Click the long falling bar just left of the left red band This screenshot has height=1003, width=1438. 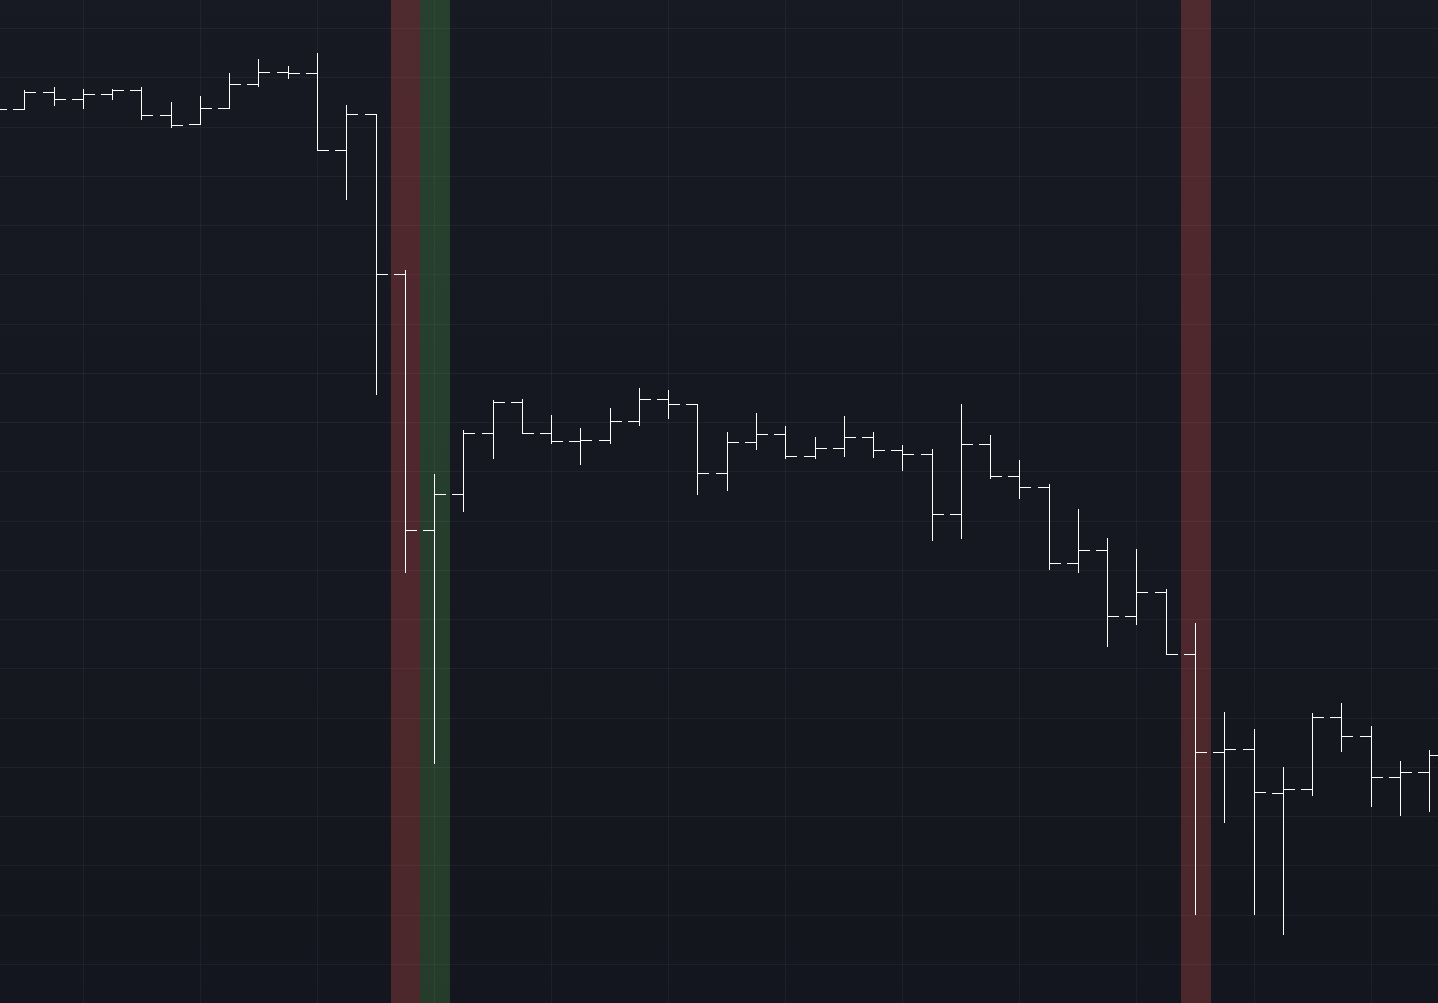coord(376,250)
